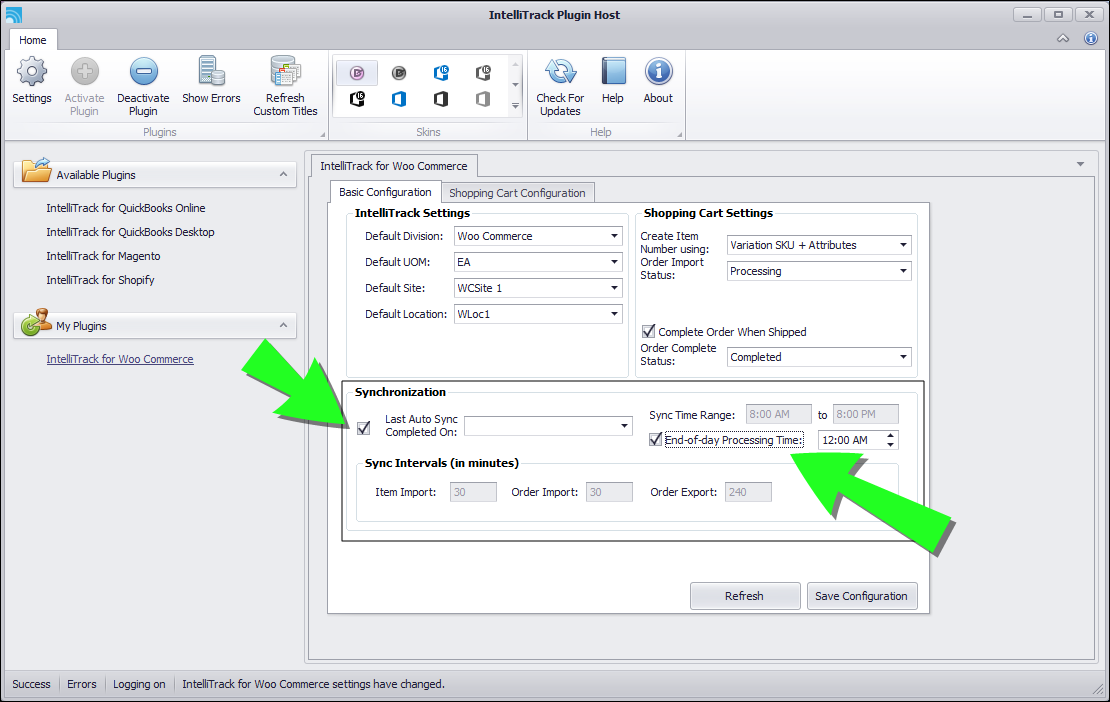The width and height of the screenshot is (1110, 702).
Task: Select the IntelliTrack for Woo Commerce document tab
Action: [394, 166]
